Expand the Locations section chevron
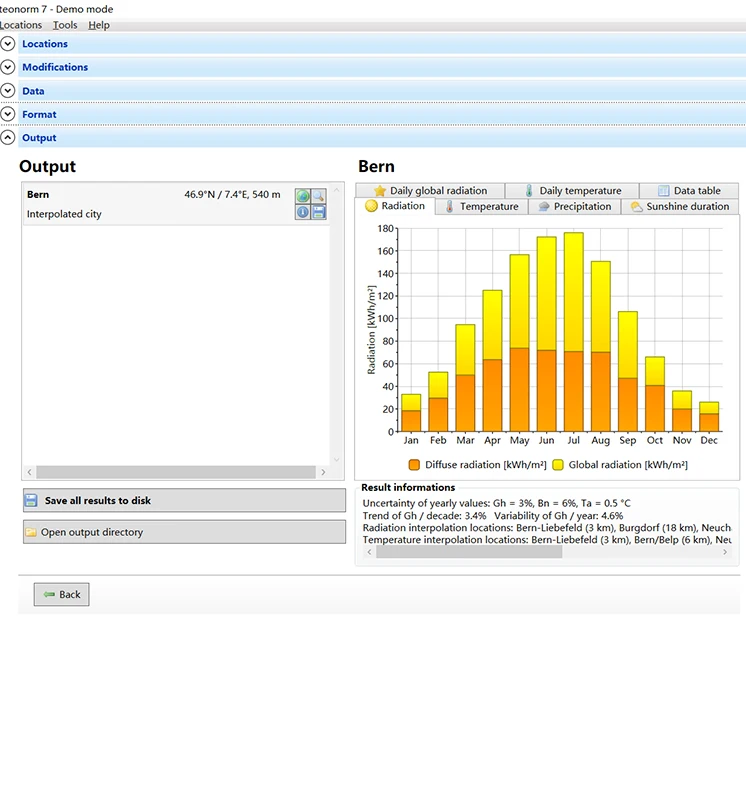Screen dimensions: 746x800 point(8,44)
